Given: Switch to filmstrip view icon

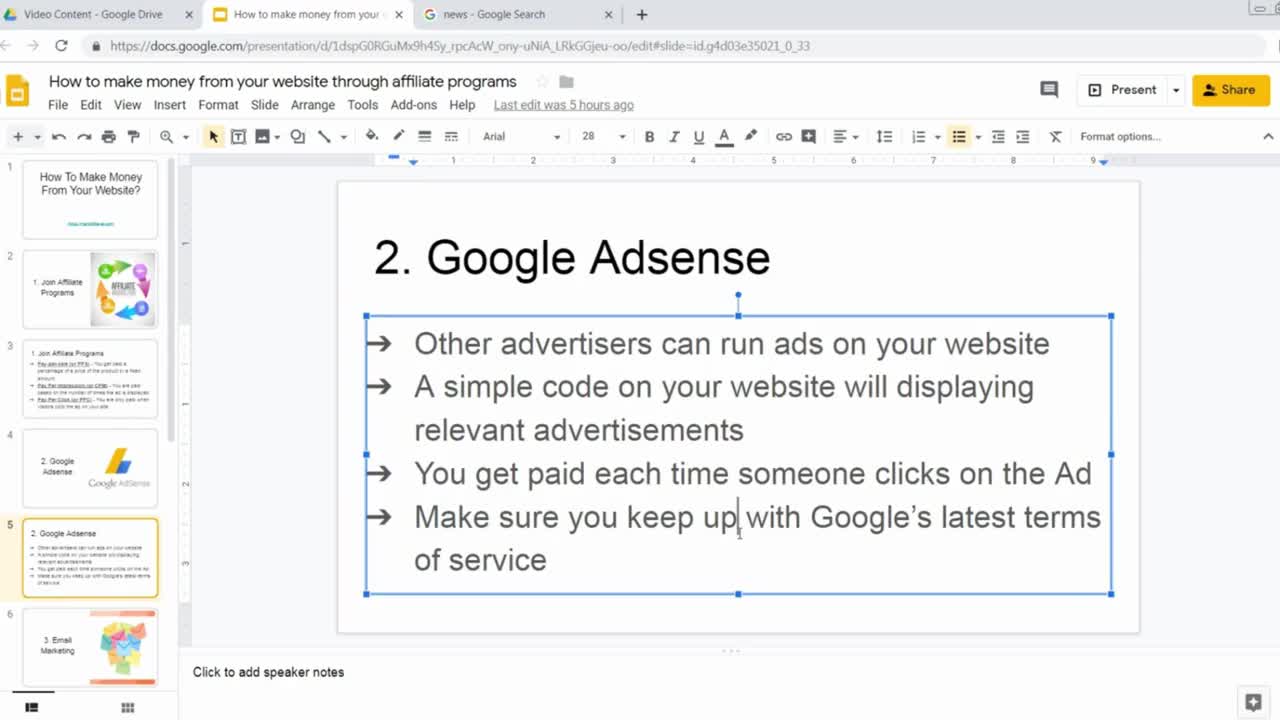Looking at the screenshot, I should pos(31,708).
